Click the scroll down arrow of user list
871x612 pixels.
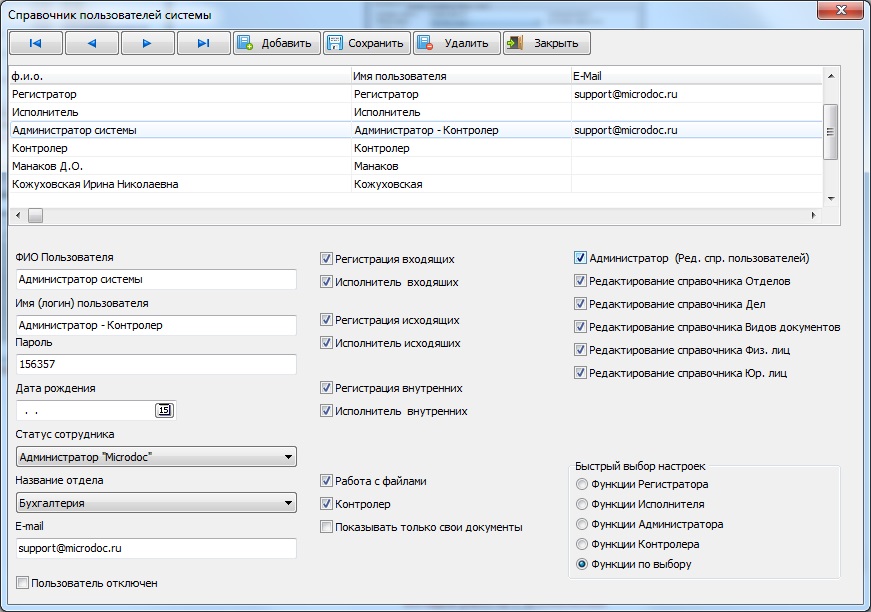pyautogui.click(x=831, y=199)
